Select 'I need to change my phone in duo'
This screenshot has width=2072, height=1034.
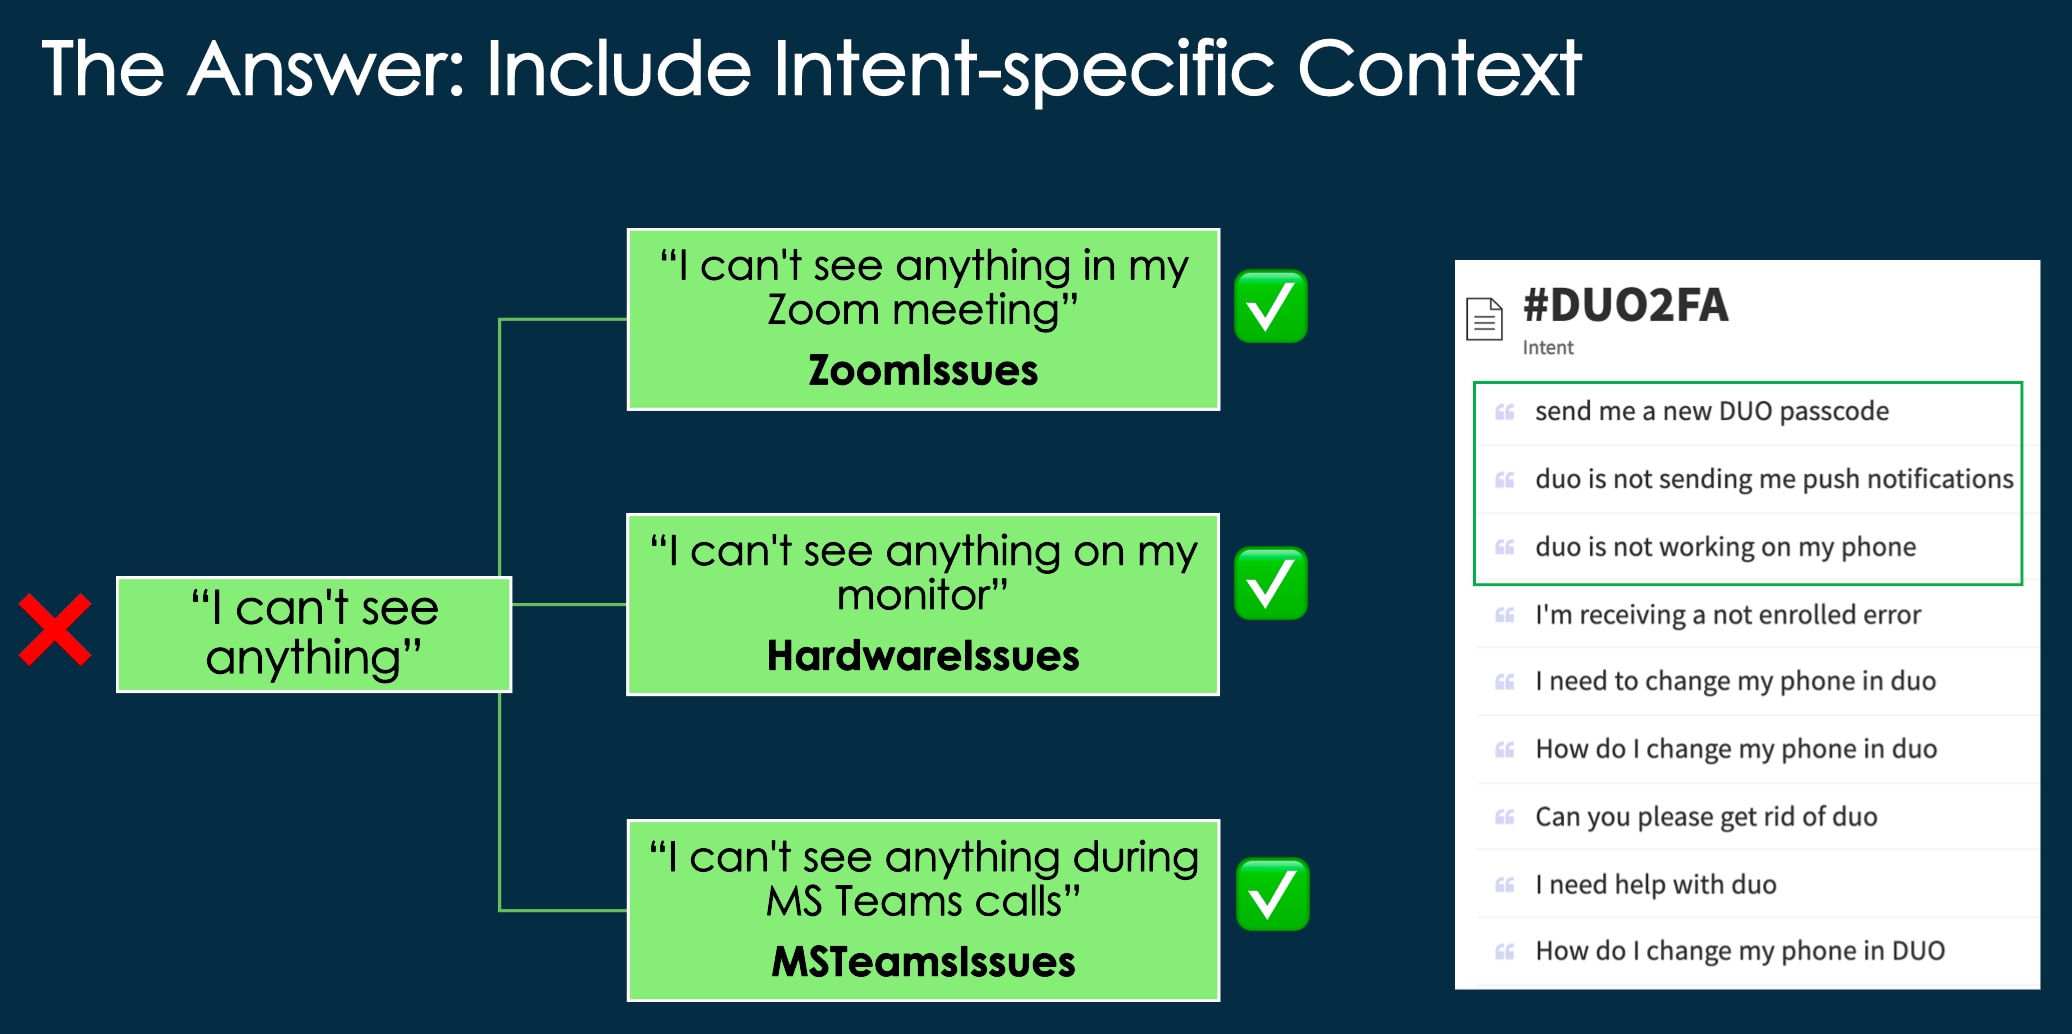[x=1735, y=681]
